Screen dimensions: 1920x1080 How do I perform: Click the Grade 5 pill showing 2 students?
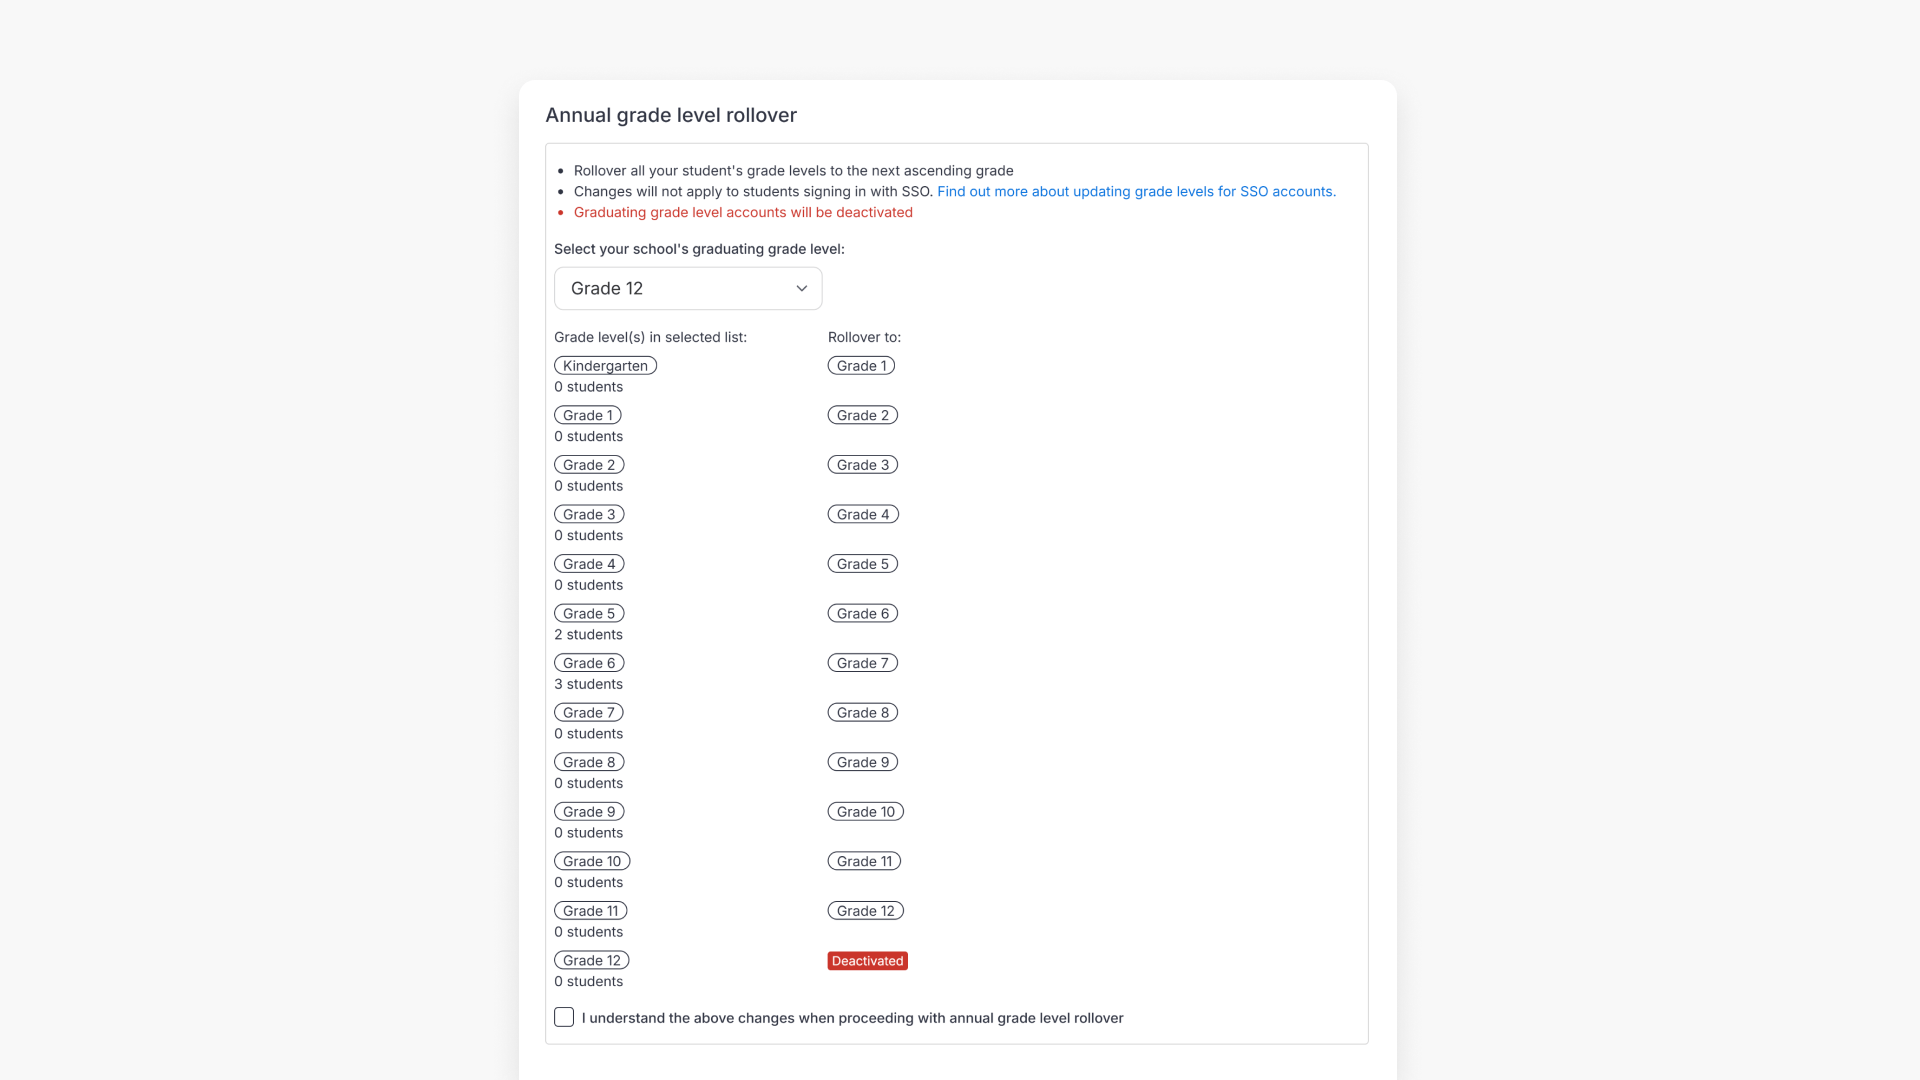(x=588, y=613)
